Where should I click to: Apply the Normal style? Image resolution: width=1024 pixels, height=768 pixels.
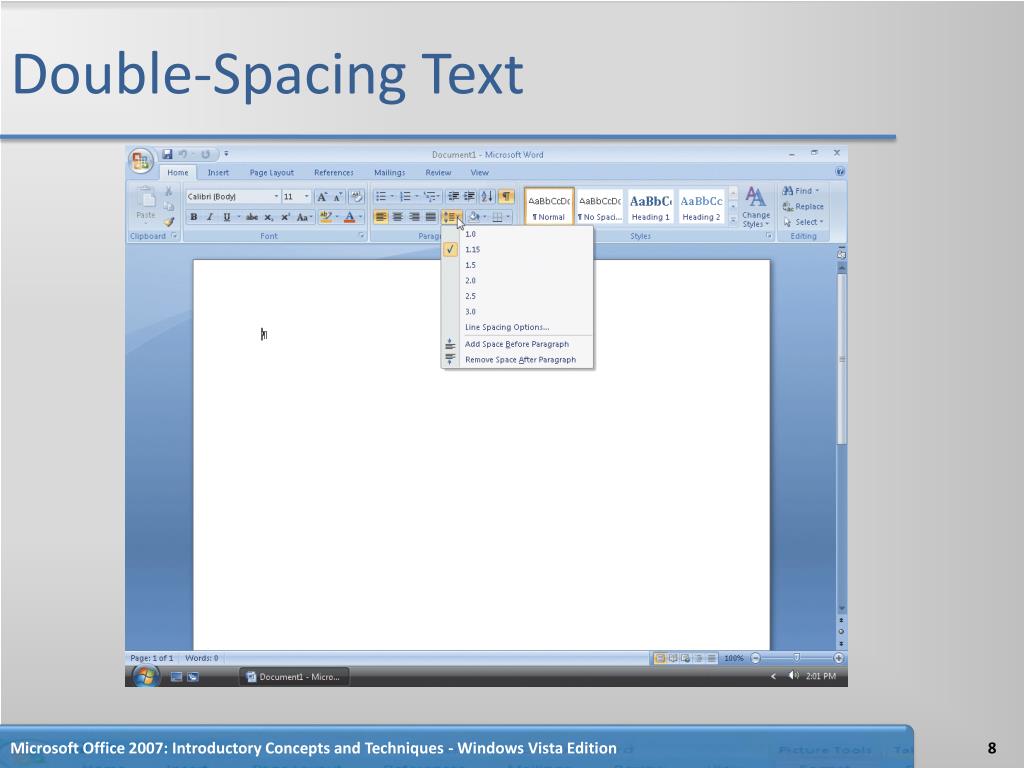549,206
